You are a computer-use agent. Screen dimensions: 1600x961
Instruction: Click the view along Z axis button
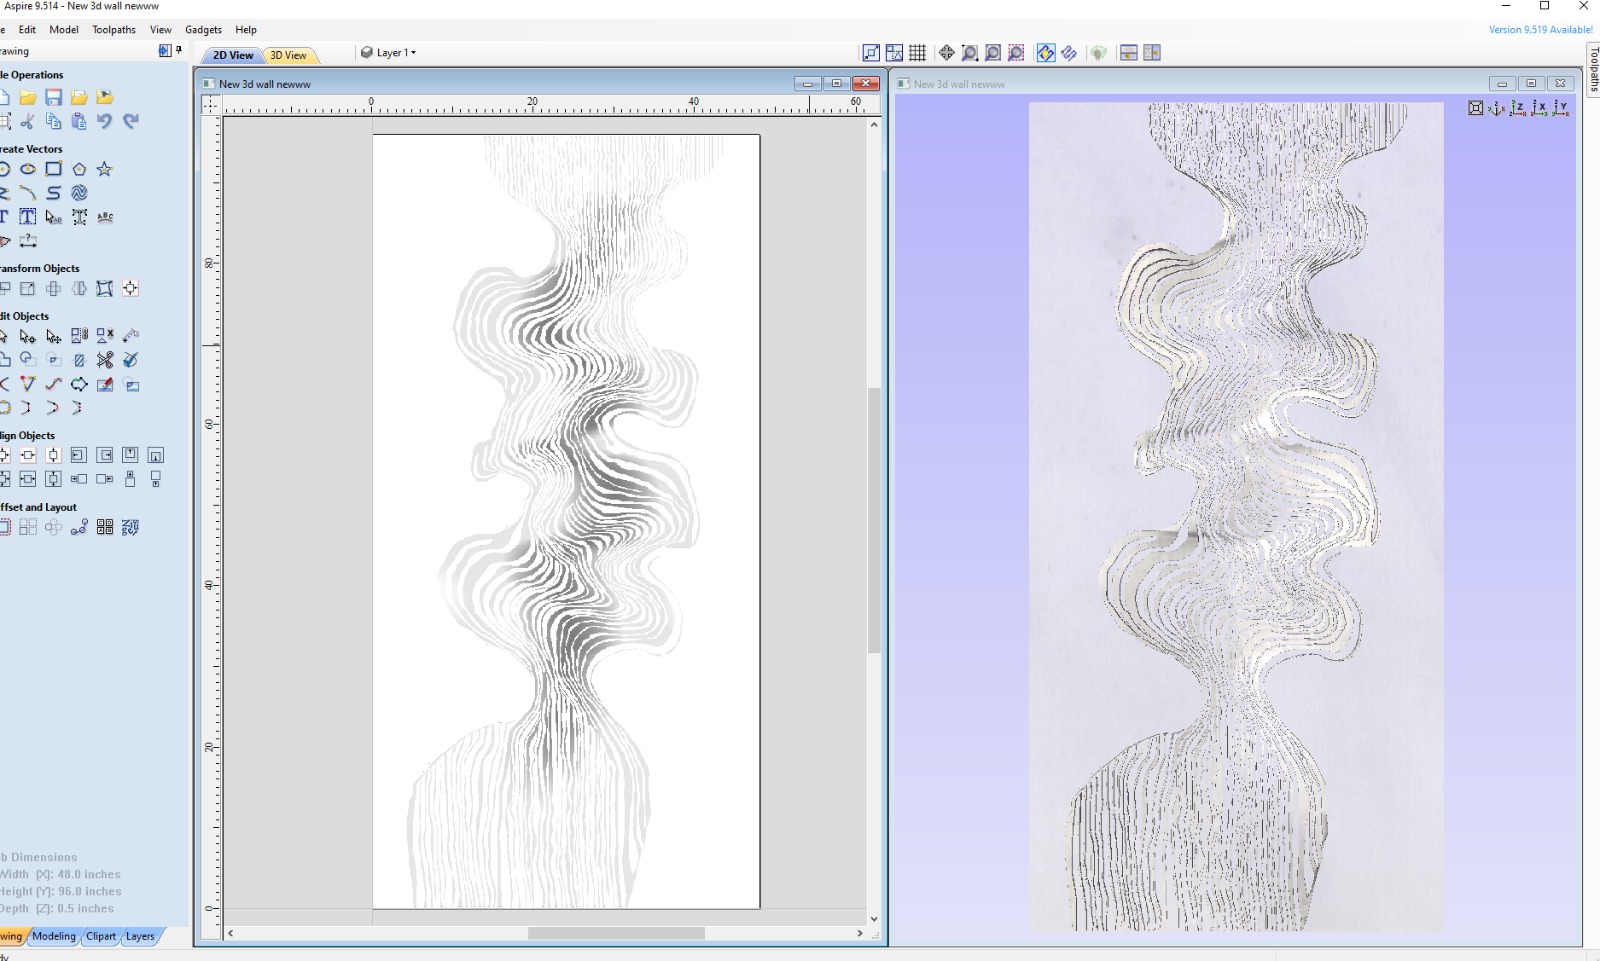(x=1518, y=108)
